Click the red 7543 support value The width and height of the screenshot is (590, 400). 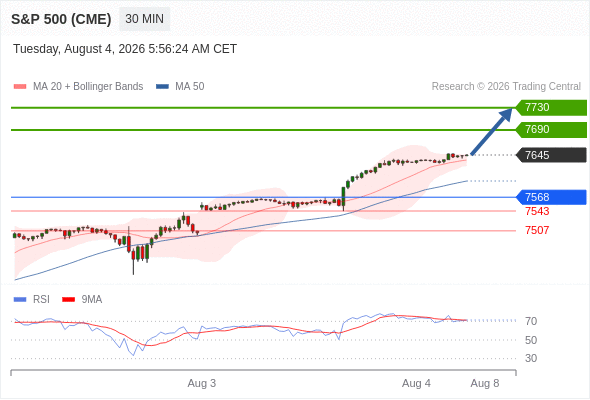[537, 211]
